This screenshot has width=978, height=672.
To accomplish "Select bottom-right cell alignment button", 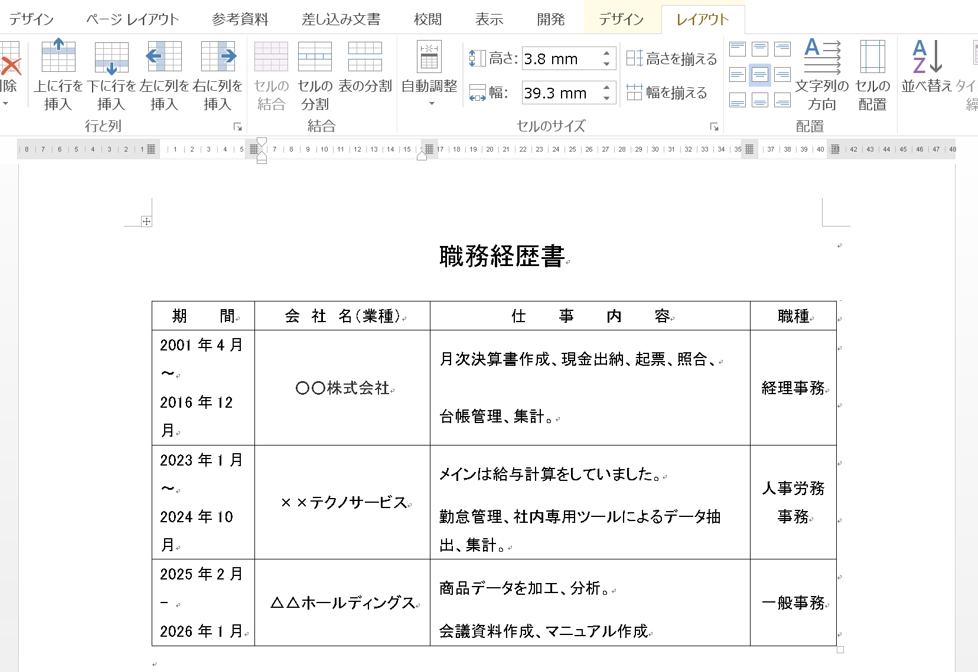I will point(783,100).
